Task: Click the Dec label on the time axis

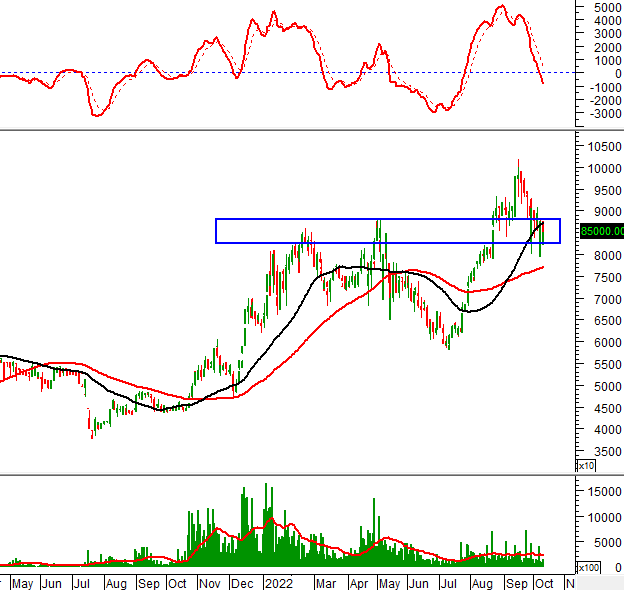Action: (x=242, y=584)
